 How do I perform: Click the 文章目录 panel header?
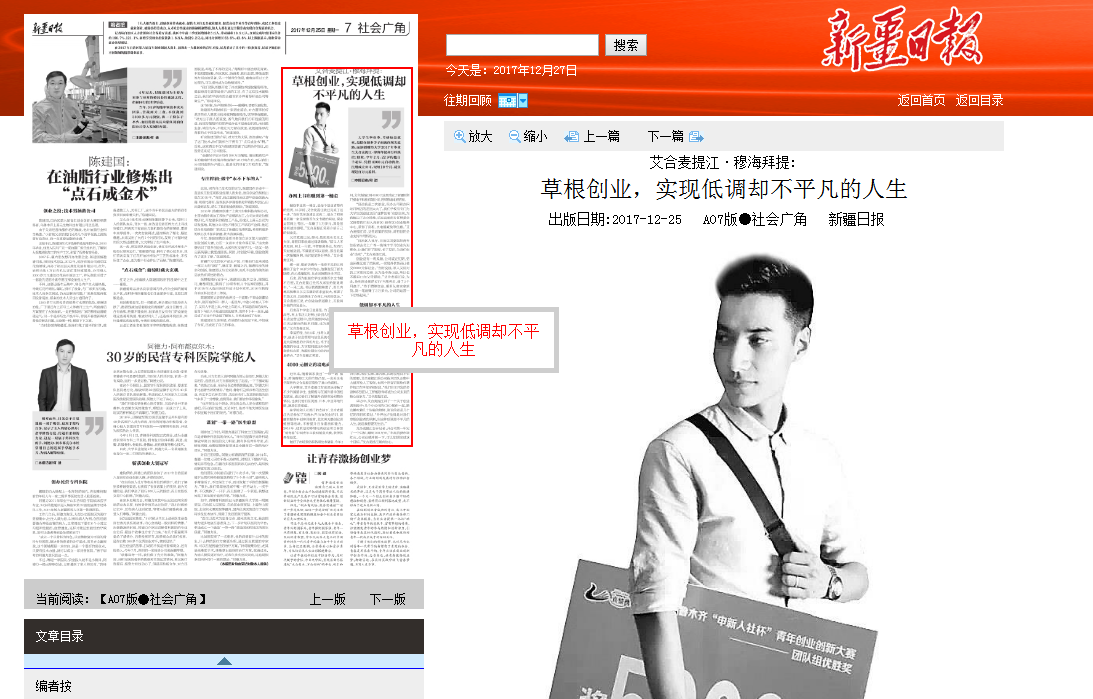60,636
